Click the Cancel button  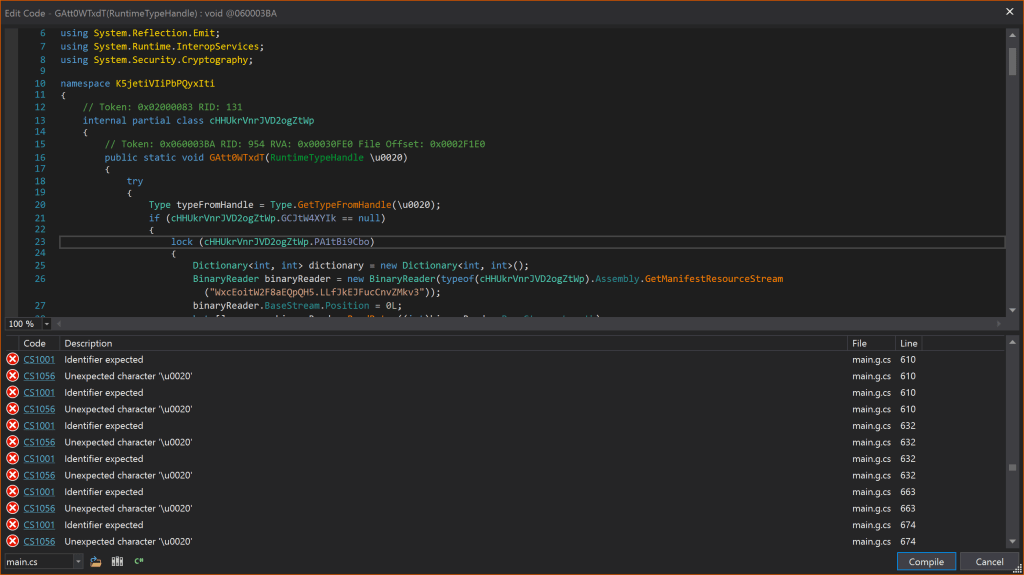tap(989, 562)
